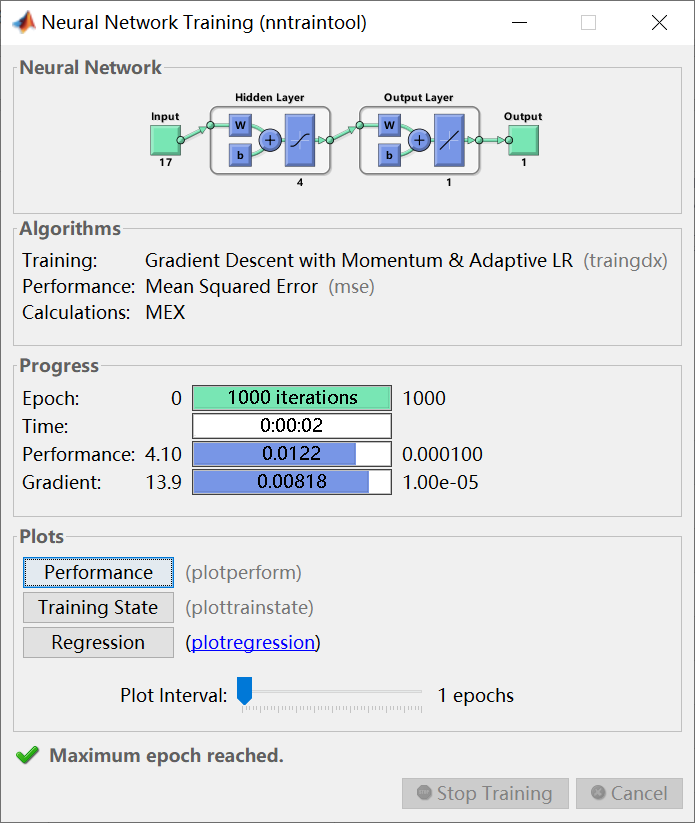
Task: Click the Stop Training button
Action: point(485,793)
